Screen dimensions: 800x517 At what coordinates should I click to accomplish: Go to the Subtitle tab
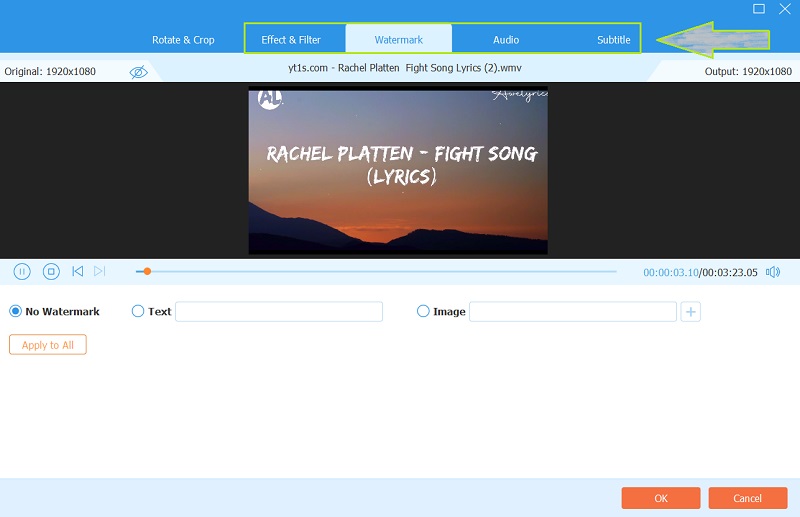pyautogui.click(x=613, y=40)
